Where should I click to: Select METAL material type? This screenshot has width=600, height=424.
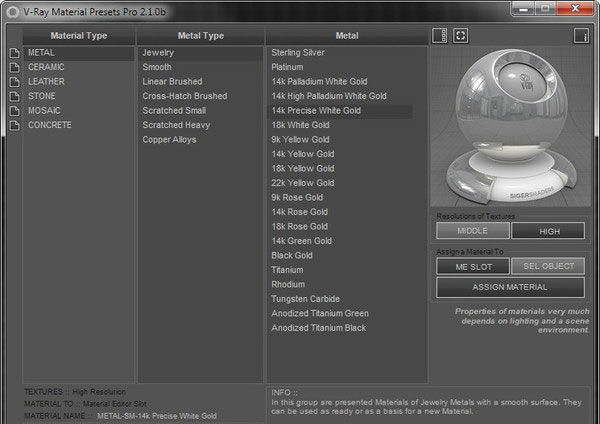(79, 53)
